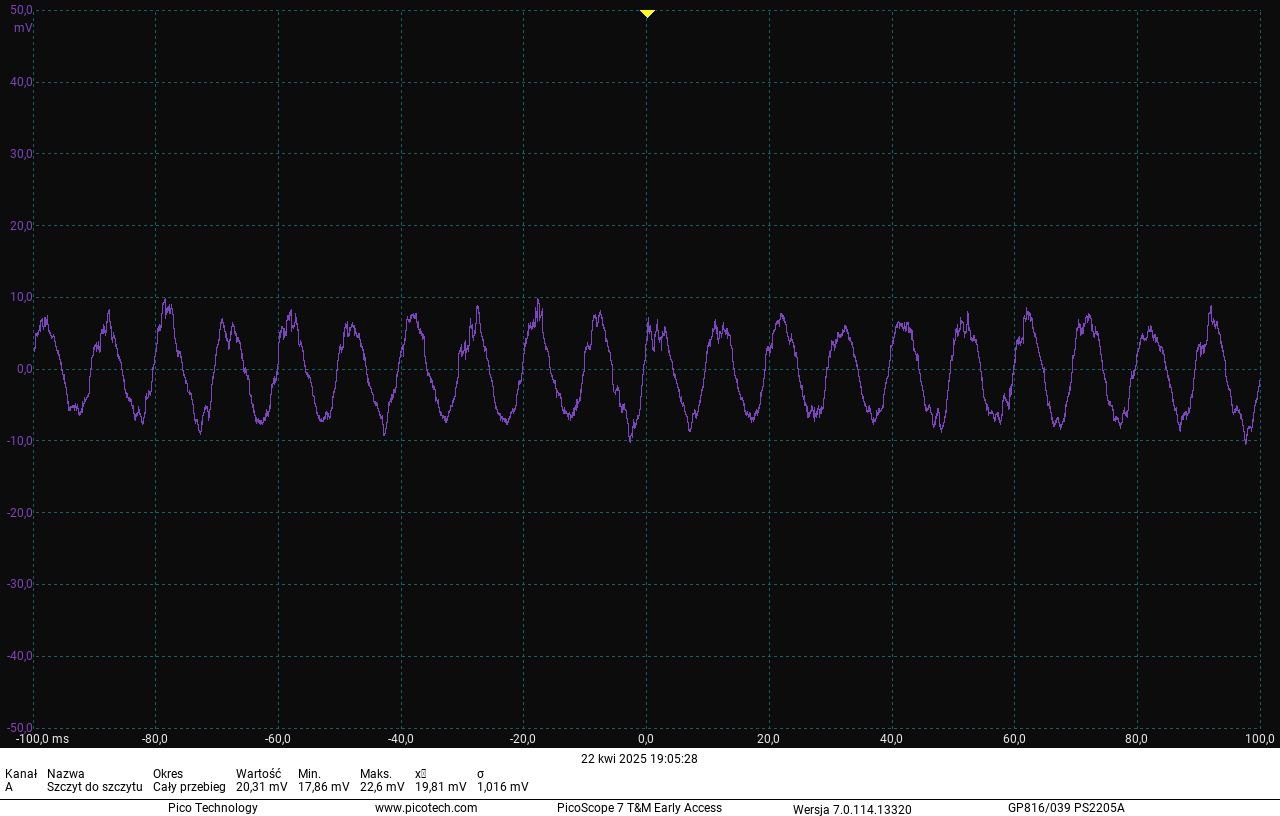Click the Pico Technology footer text
The width and height of the screenshot is (1280, 816).
point(213,808)
